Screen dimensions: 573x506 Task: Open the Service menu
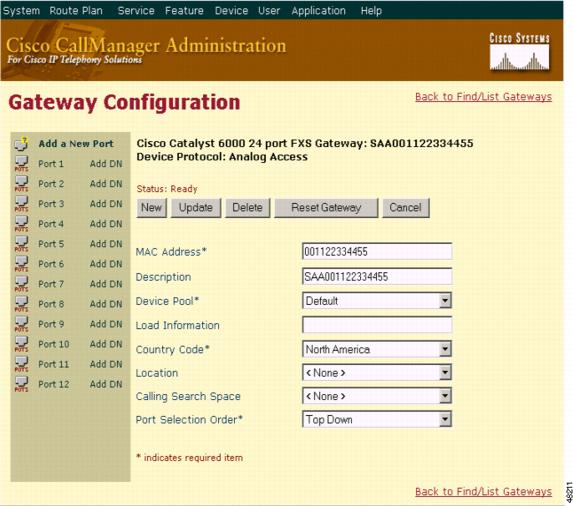click(x=136, y=11)
